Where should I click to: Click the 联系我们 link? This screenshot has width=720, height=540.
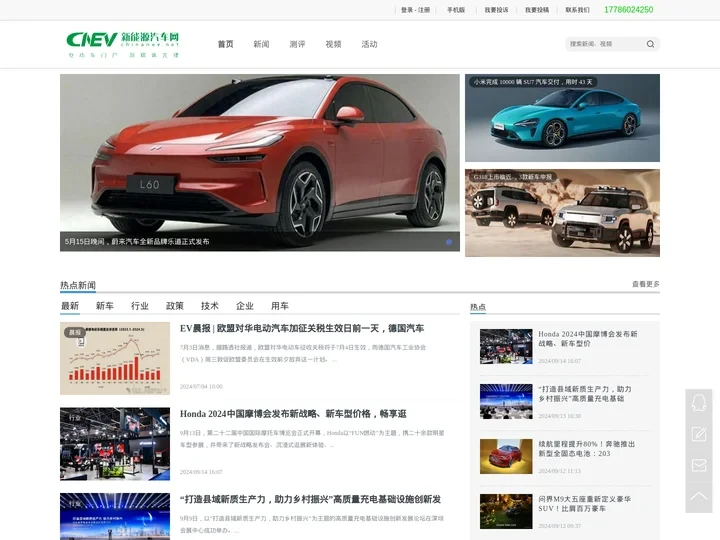pyautogui.click(x=577, y=10)
